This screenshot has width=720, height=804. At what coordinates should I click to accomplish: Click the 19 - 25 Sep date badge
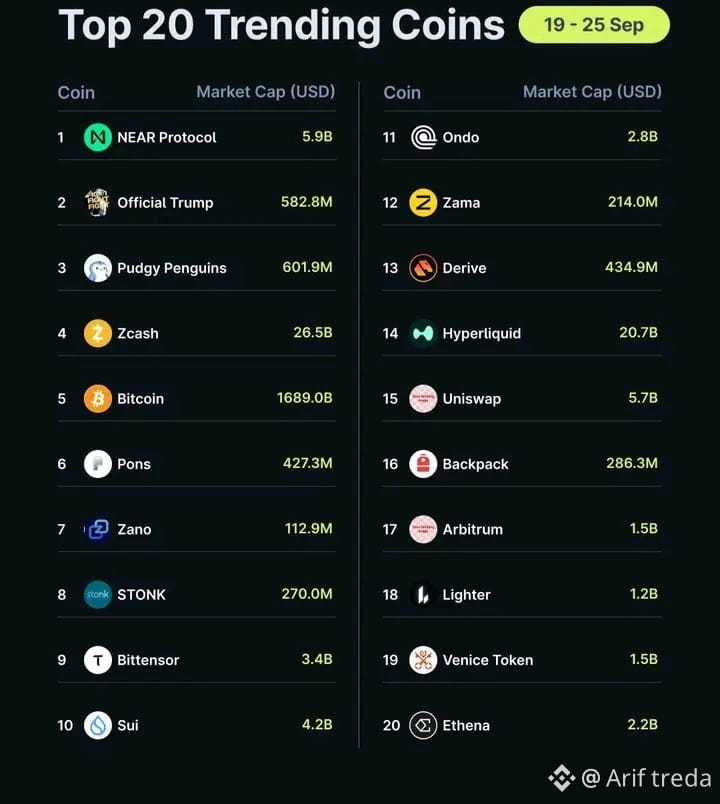(594, 25)
